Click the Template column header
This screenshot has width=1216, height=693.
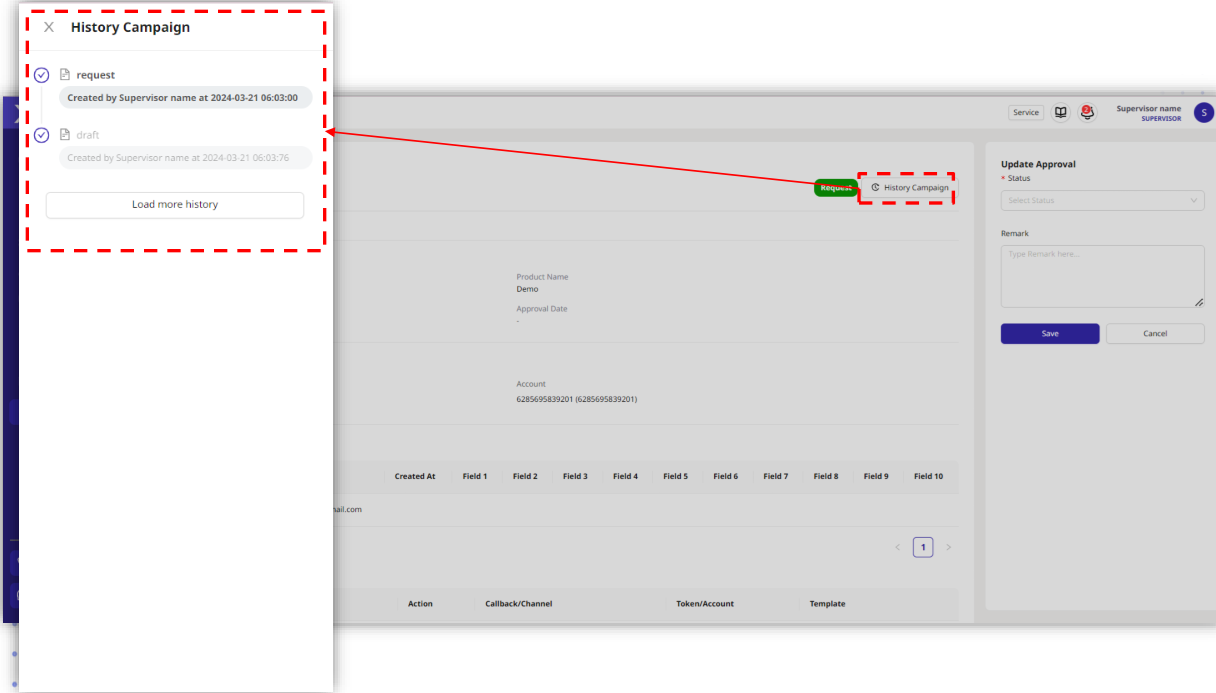point(827,604)
